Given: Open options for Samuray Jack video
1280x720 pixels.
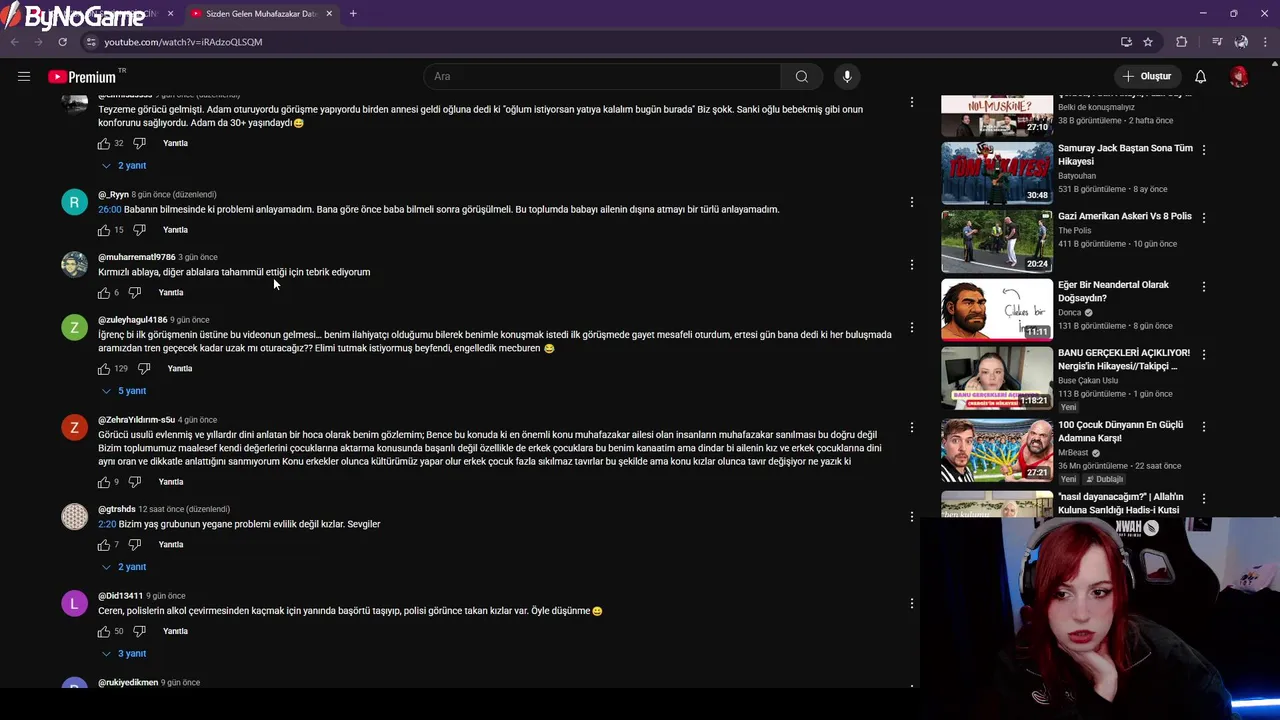Looking at the screenshot, I should point(1203,149).
